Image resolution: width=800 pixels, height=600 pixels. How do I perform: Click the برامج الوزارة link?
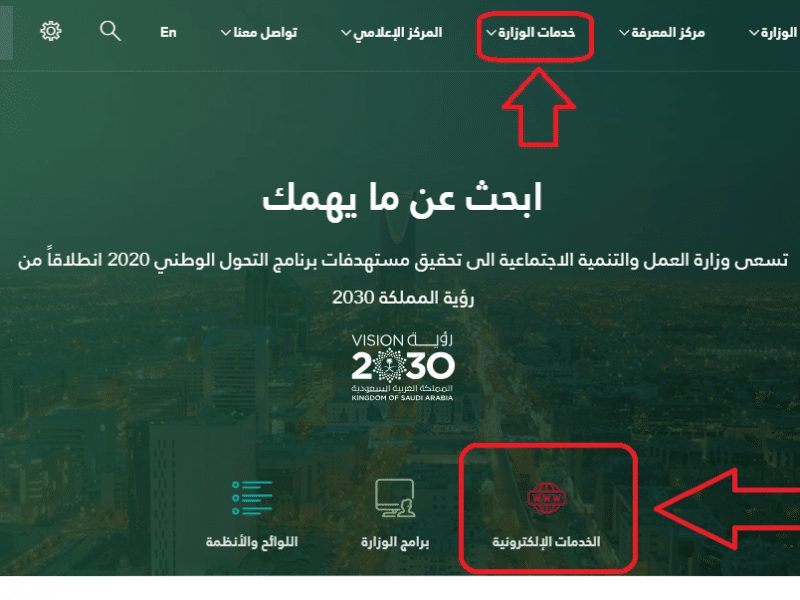(x=395, y=542)
